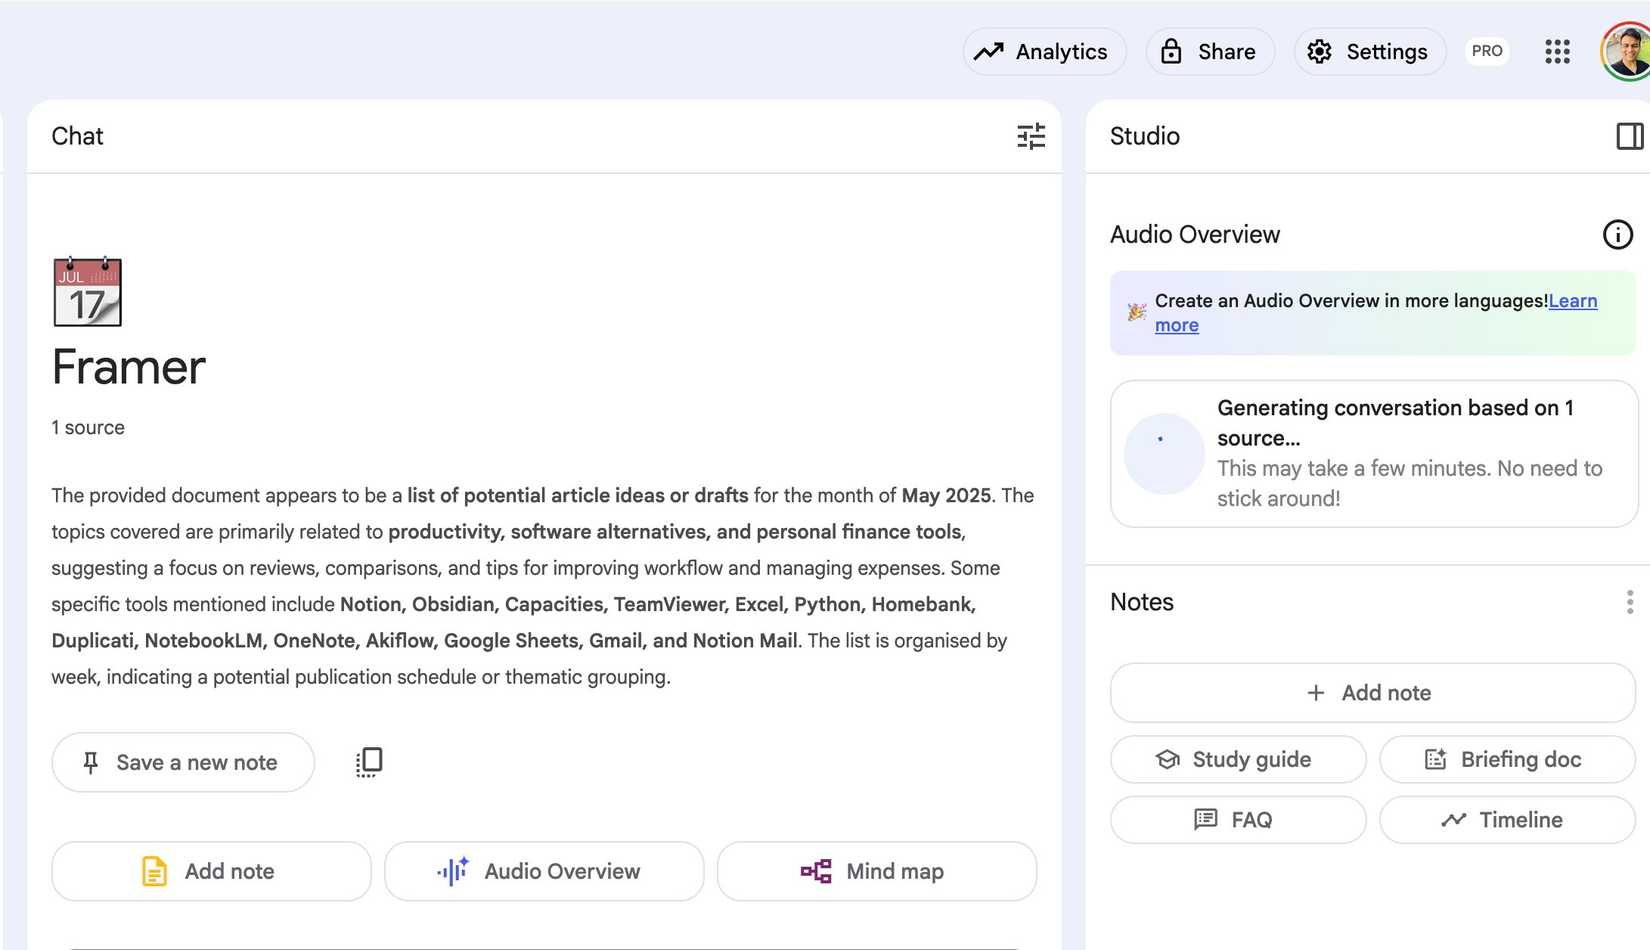Click the Chat panel heading

pos(77,136)
